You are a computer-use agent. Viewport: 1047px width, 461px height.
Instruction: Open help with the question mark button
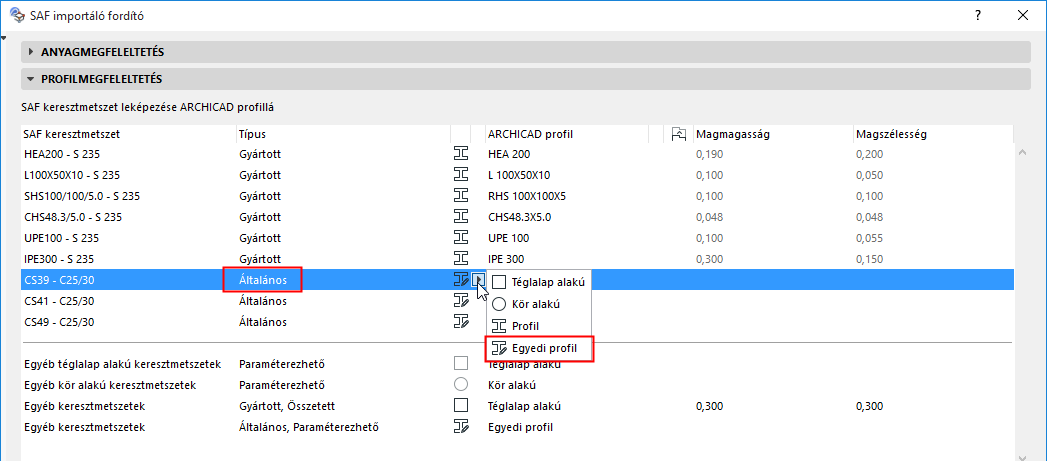978,15
